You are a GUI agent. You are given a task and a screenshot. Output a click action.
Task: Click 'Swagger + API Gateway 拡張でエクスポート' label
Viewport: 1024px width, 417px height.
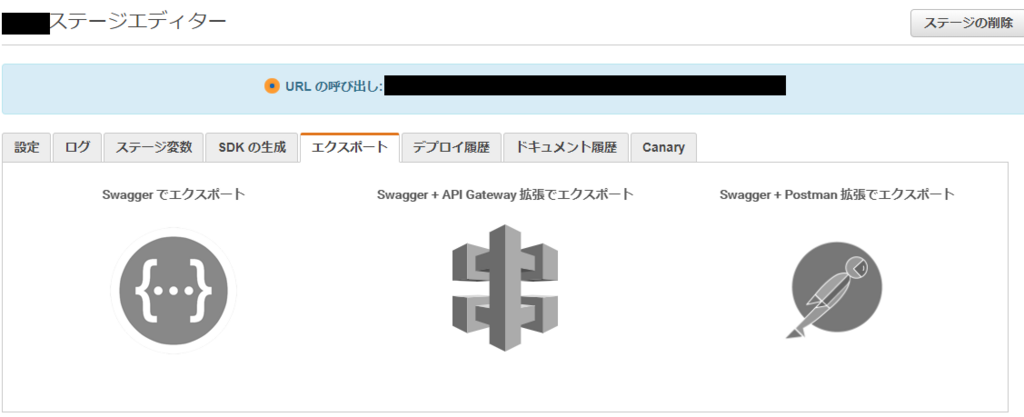pyautogui.click(x=505, y=194)
